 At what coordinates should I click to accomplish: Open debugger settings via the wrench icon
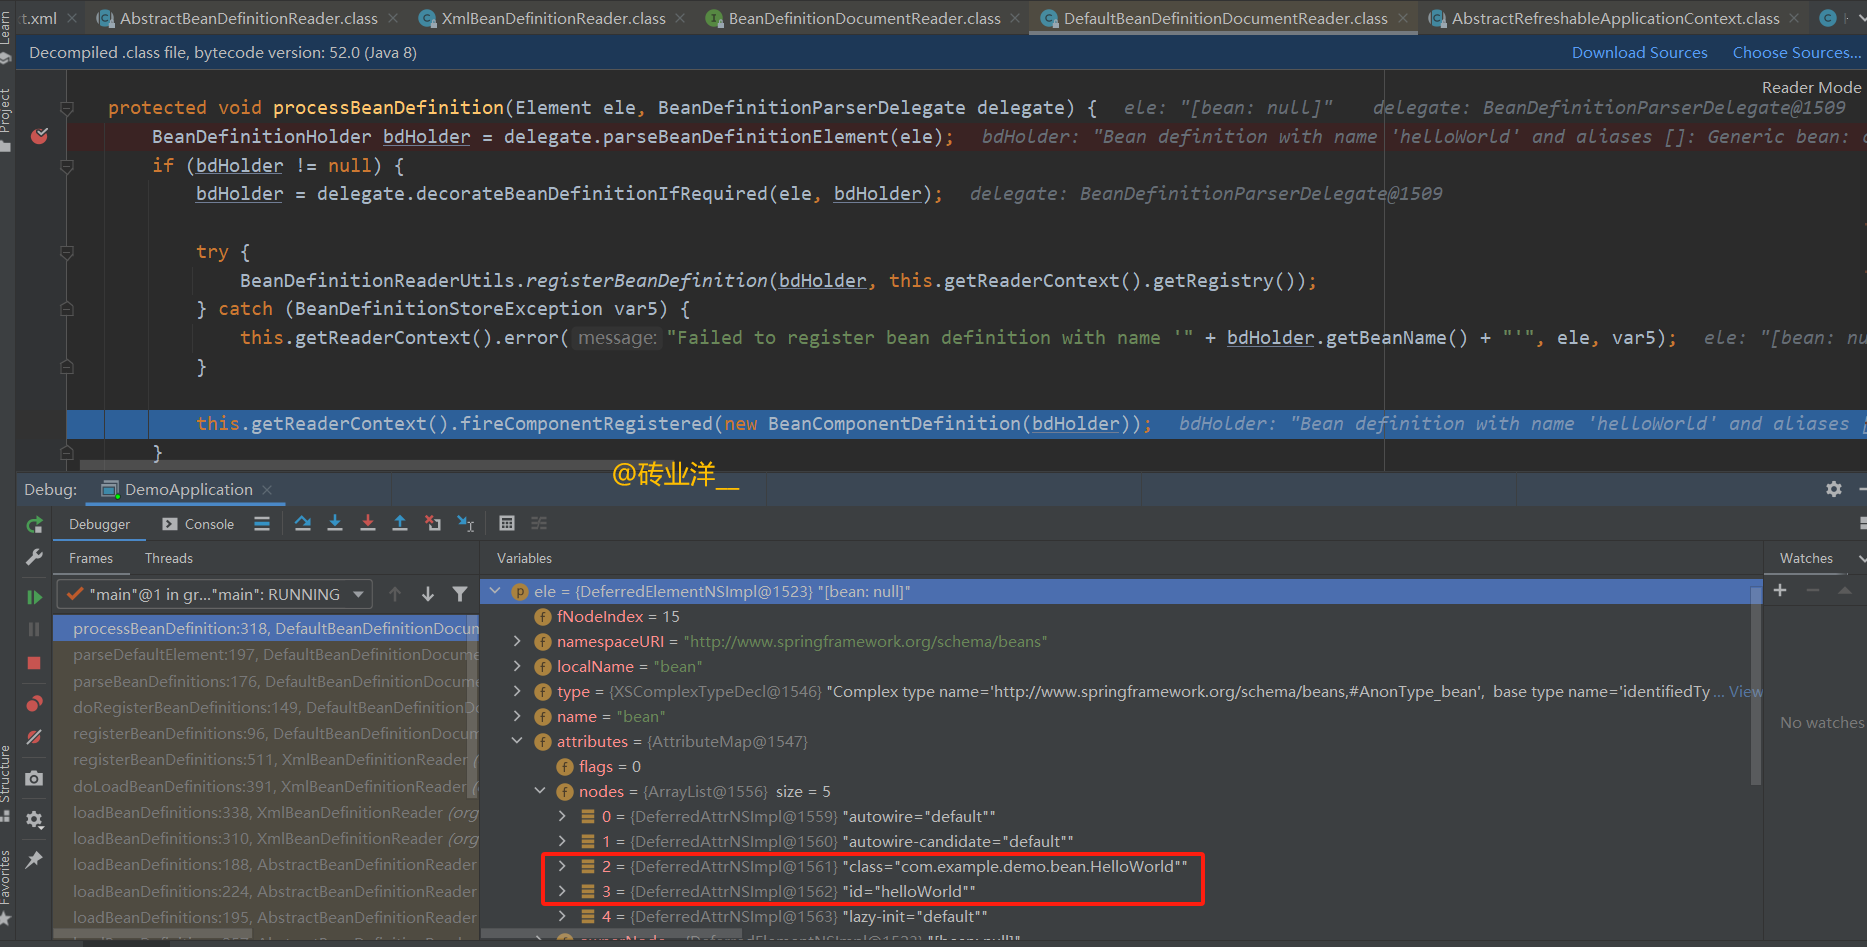pyautogui.click(x=34, y=558)
